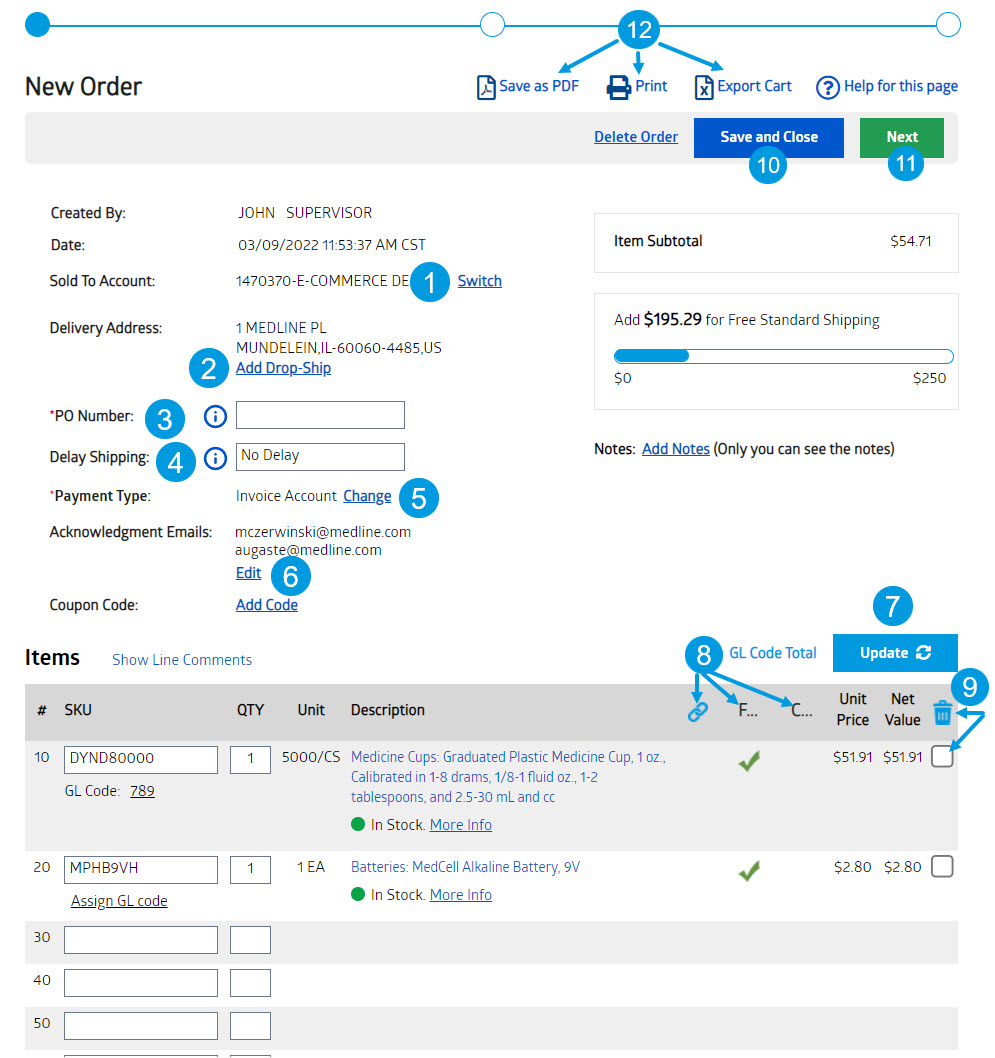995x1058 pixels.
Task: Click the PO Number info icon
Action: [x=215, y=416]
